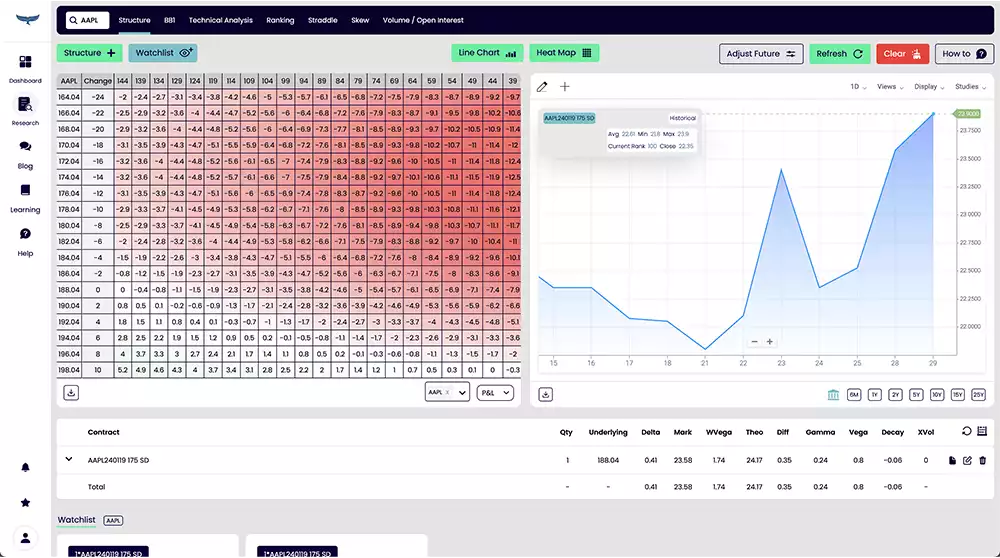Click the bank building icon below chart
Screen dimensions: 1000x558
(833, 395)
